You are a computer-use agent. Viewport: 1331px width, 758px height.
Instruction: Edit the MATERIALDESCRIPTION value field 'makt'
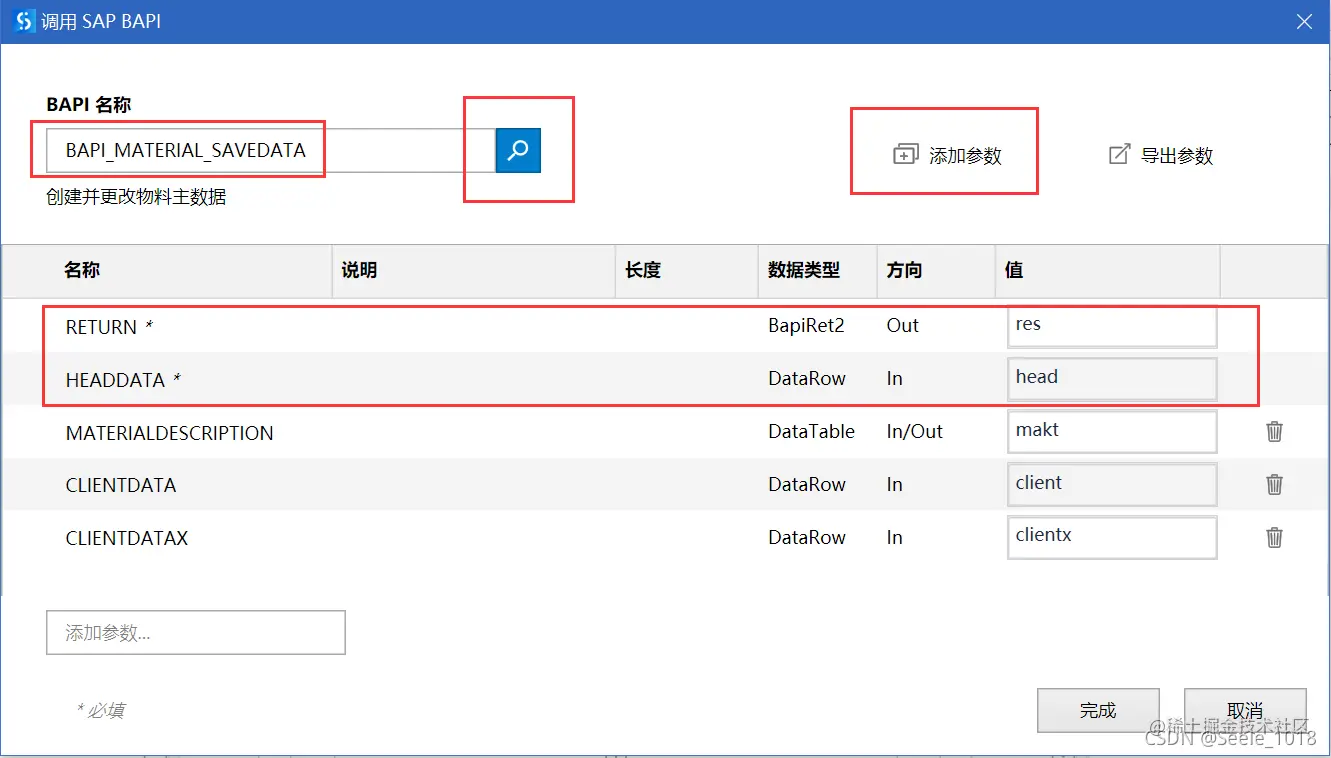(x=1112, y=432)
